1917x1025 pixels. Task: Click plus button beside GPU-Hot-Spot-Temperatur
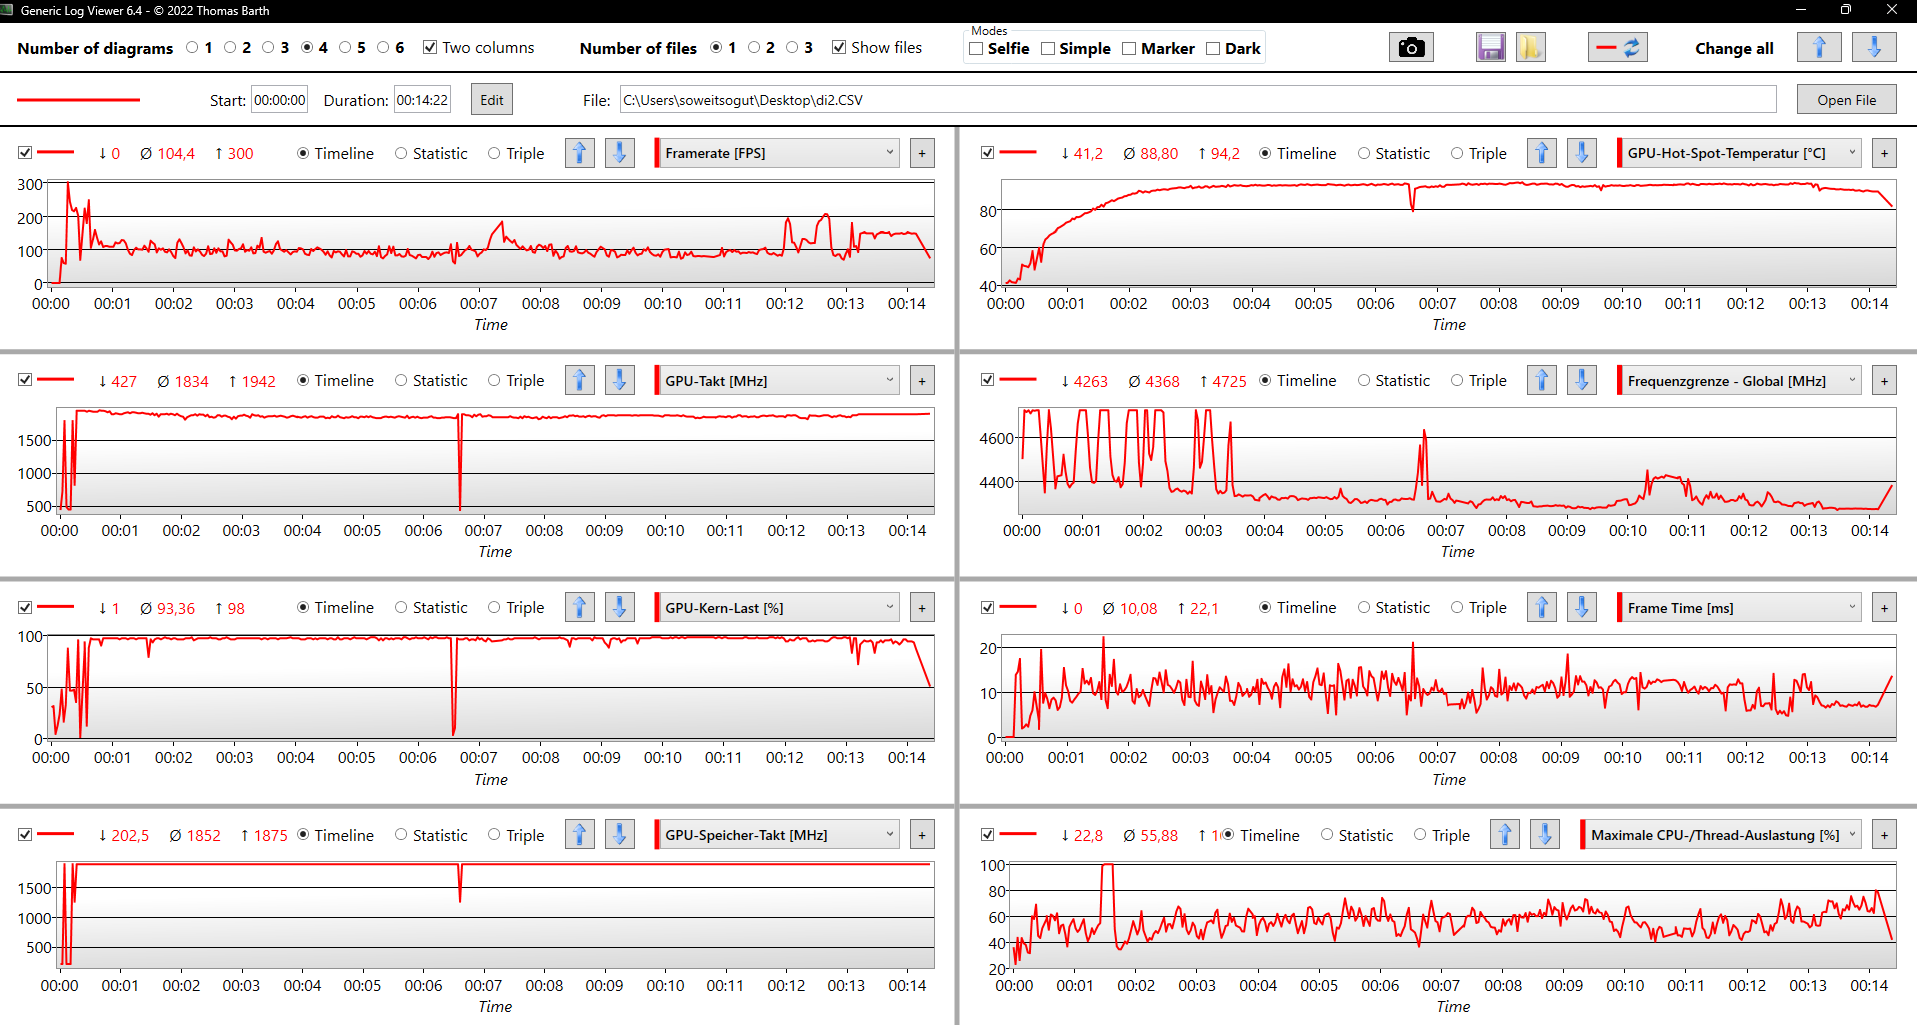(1884, 153)
